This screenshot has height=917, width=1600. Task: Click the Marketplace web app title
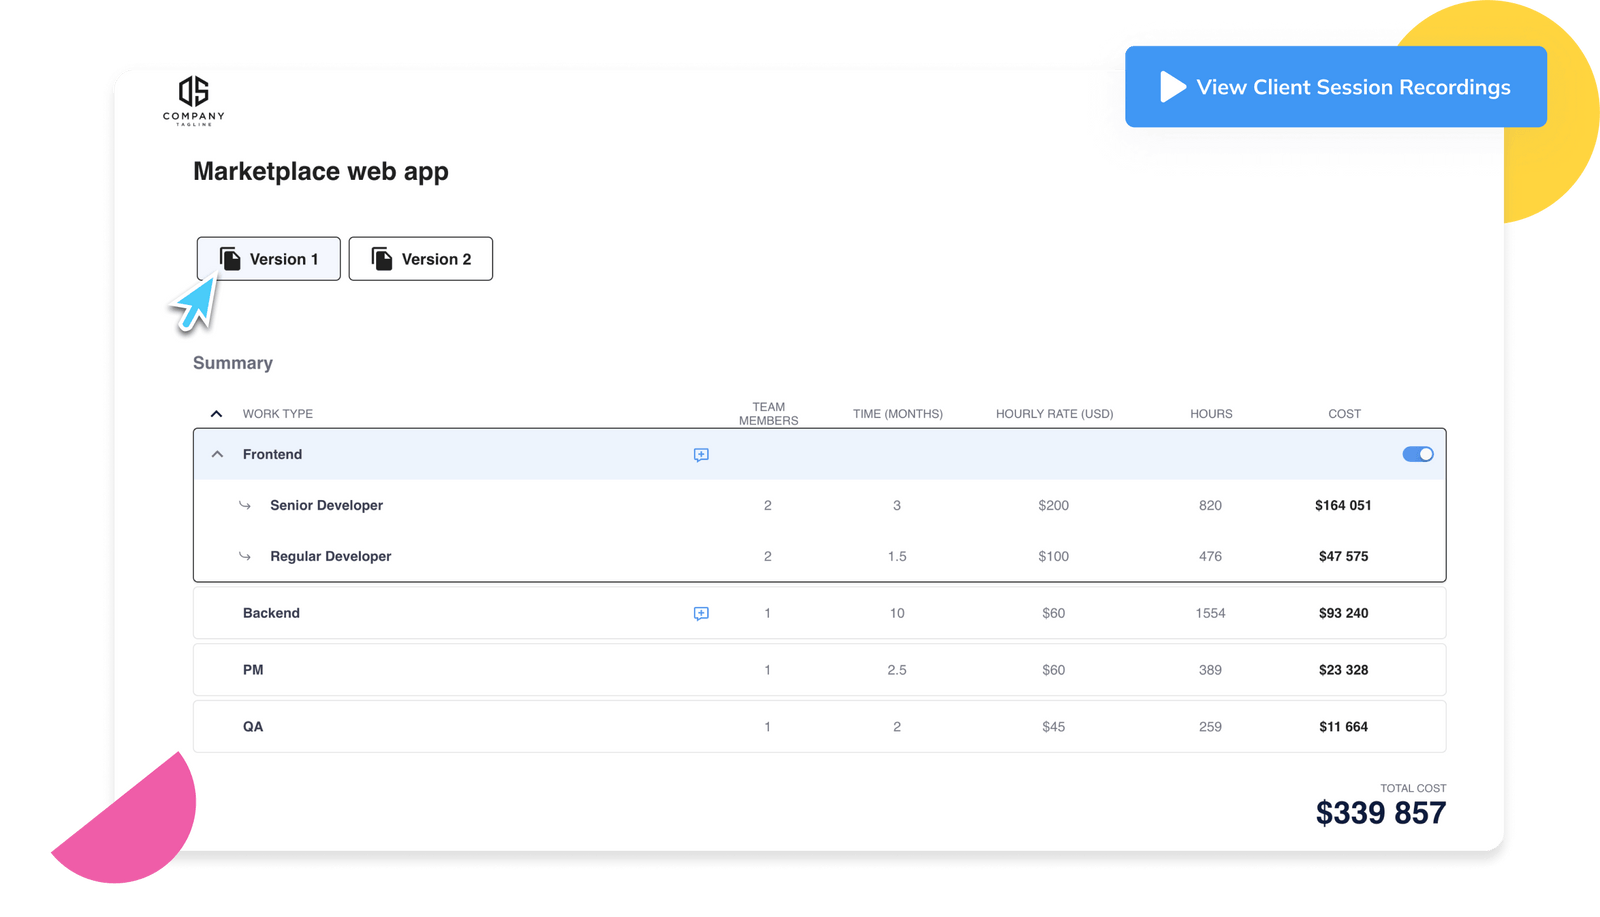(x=321, y=171)
